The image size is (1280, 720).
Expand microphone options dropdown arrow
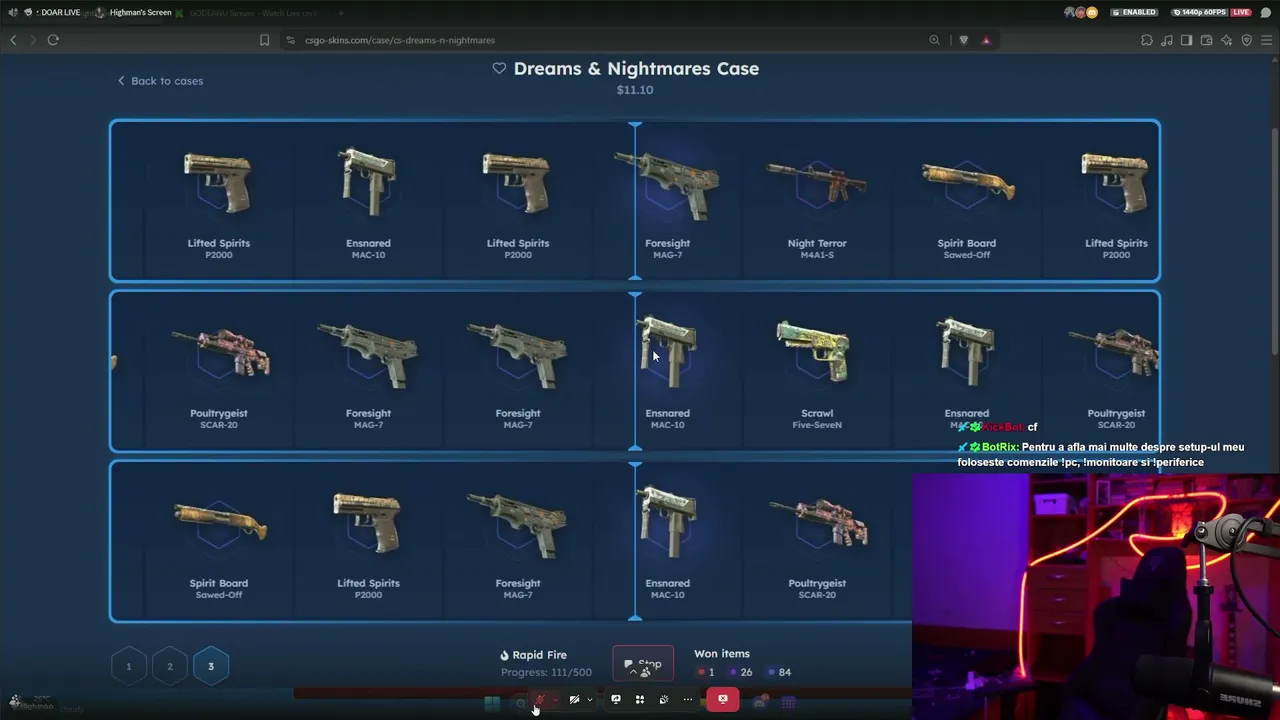pyautogui.click(x=555, y=700)
